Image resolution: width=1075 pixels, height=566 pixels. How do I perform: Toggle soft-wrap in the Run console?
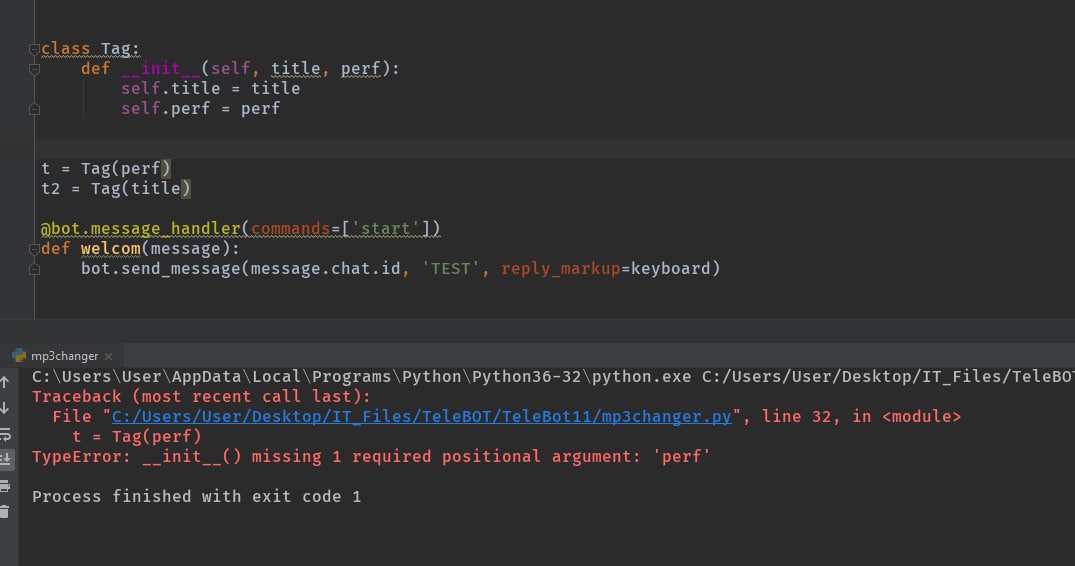[x=6, y=434]
